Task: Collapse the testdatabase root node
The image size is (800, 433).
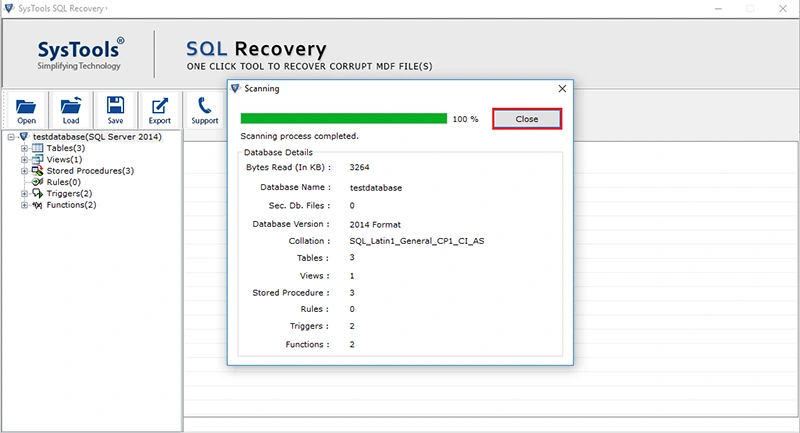Action: 11,137
